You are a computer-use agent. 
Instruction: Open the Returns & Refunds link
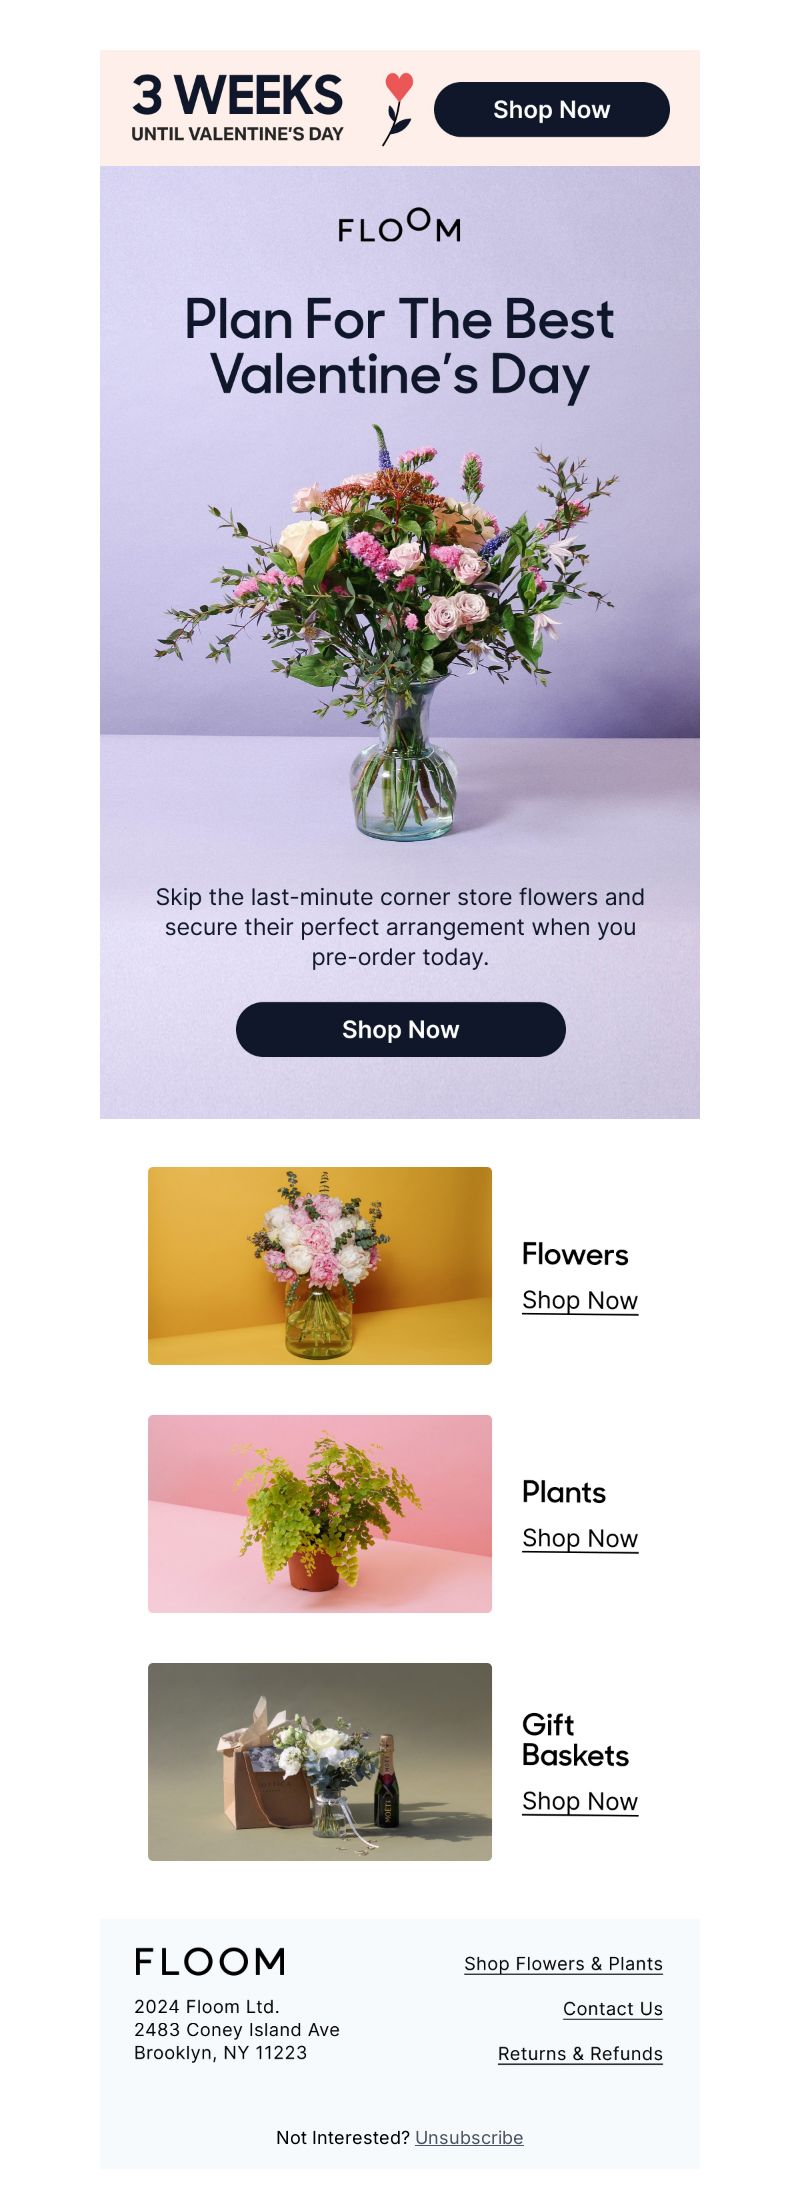(580, 2054)
